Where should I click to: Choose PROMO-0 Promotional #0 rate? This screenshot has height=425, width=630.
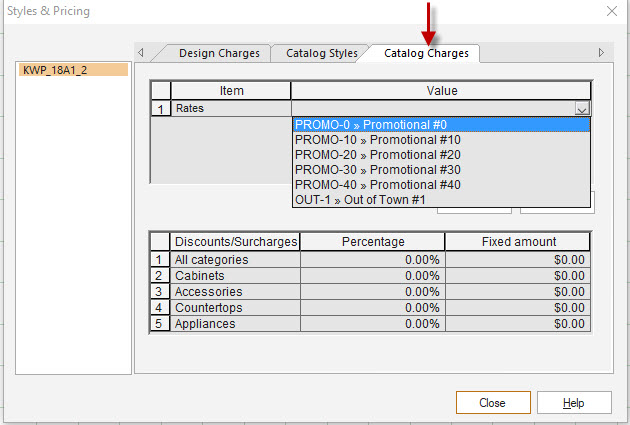click(x=441, y=125)
